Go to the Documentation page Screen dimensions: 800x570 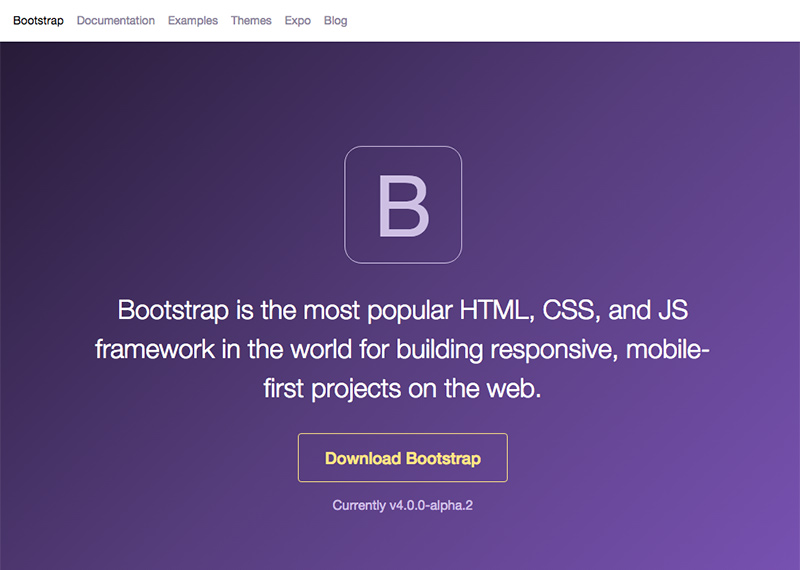(116, 20)
